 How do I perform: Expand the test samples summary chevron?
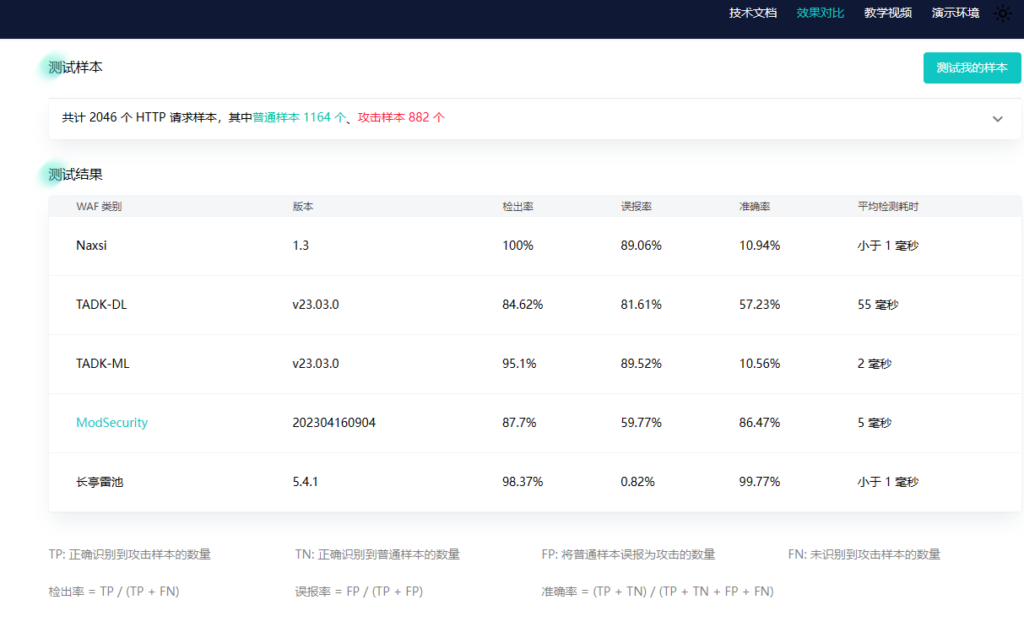click(x=997, y=119)
